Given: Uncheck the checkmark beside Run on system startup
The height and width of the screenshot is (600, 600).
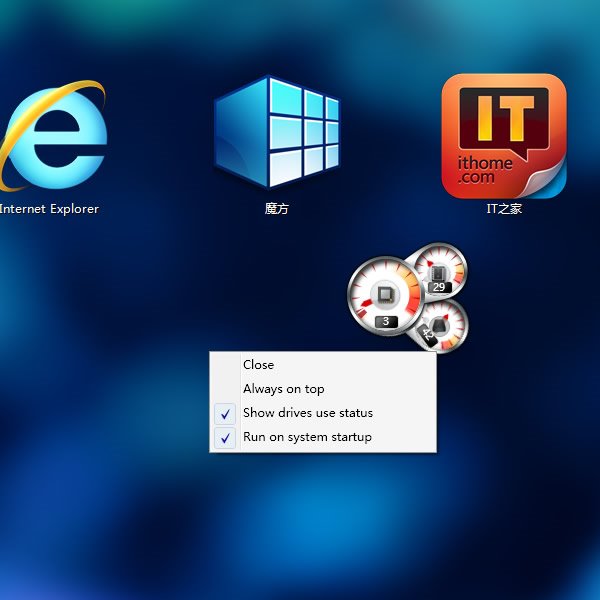Looking at the screenshot, I should tap(225, 438).
